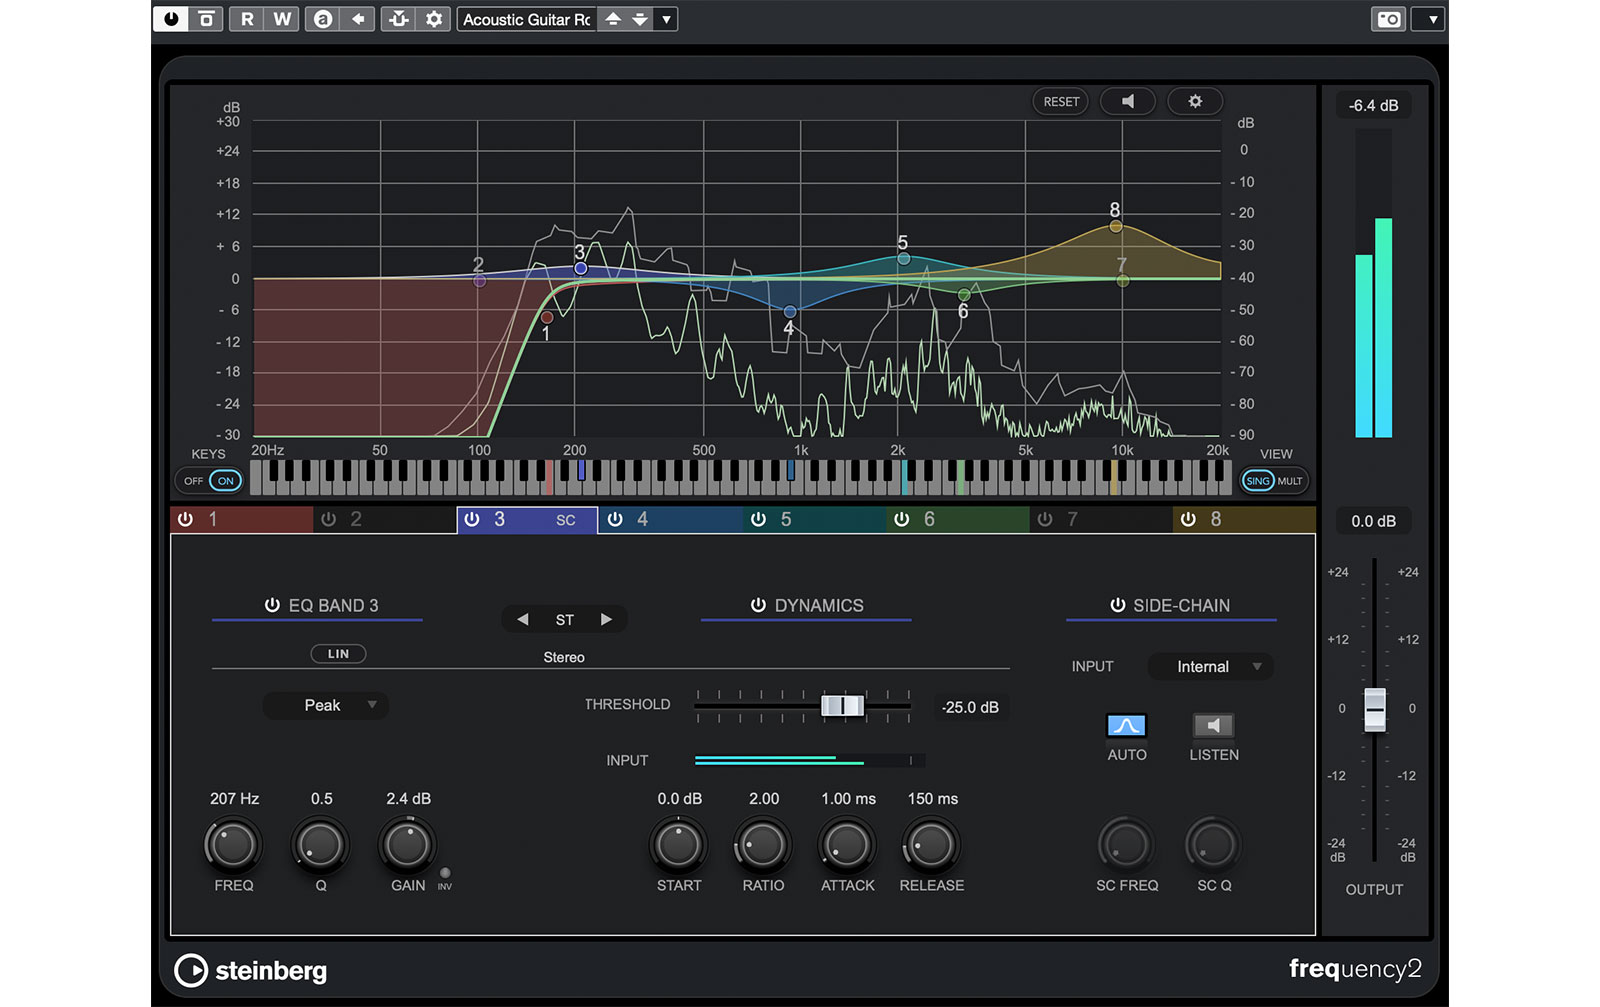Switch to the band 5 tab
The height and width of the screenshot is (1007, 1600).
point(815,519)
